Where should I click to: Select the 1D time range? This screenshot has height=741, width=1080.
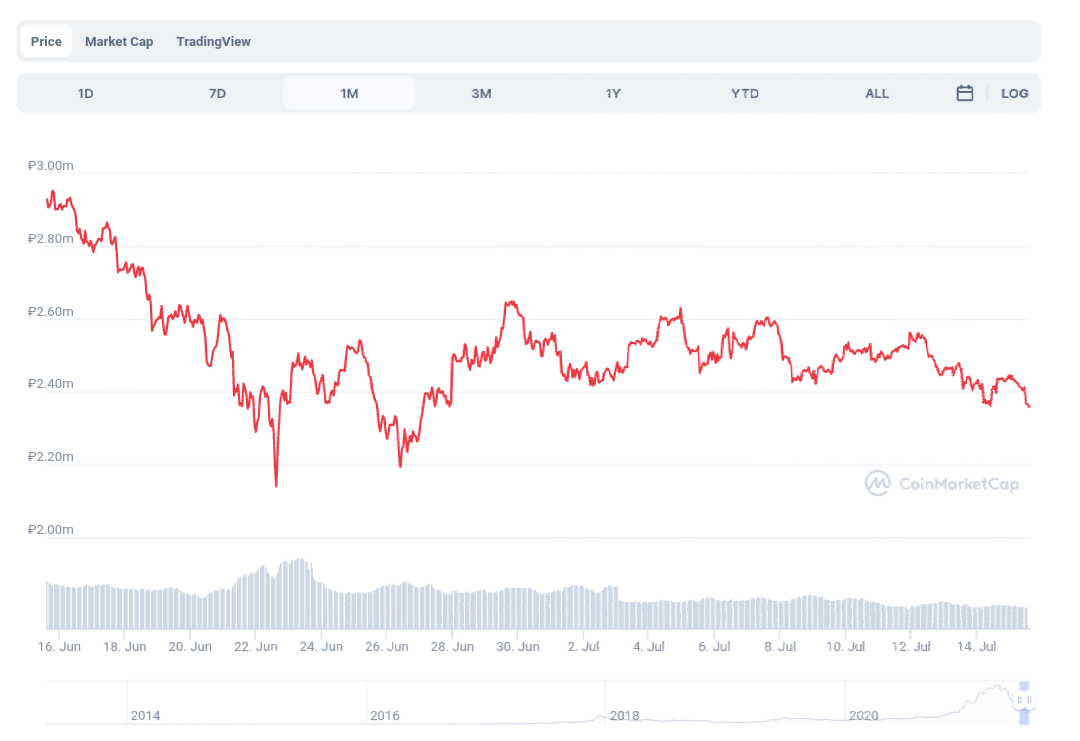(x=86, y=93)
